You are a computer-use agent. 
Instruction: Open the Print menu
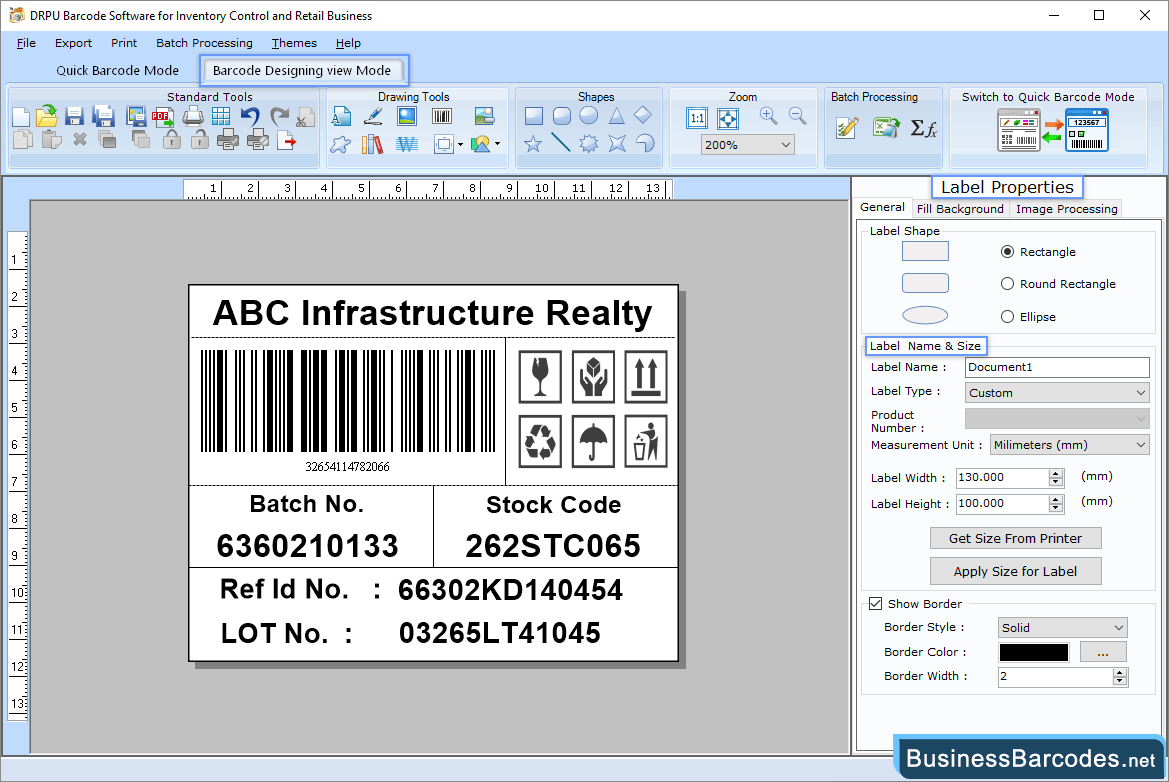(124, 43)
